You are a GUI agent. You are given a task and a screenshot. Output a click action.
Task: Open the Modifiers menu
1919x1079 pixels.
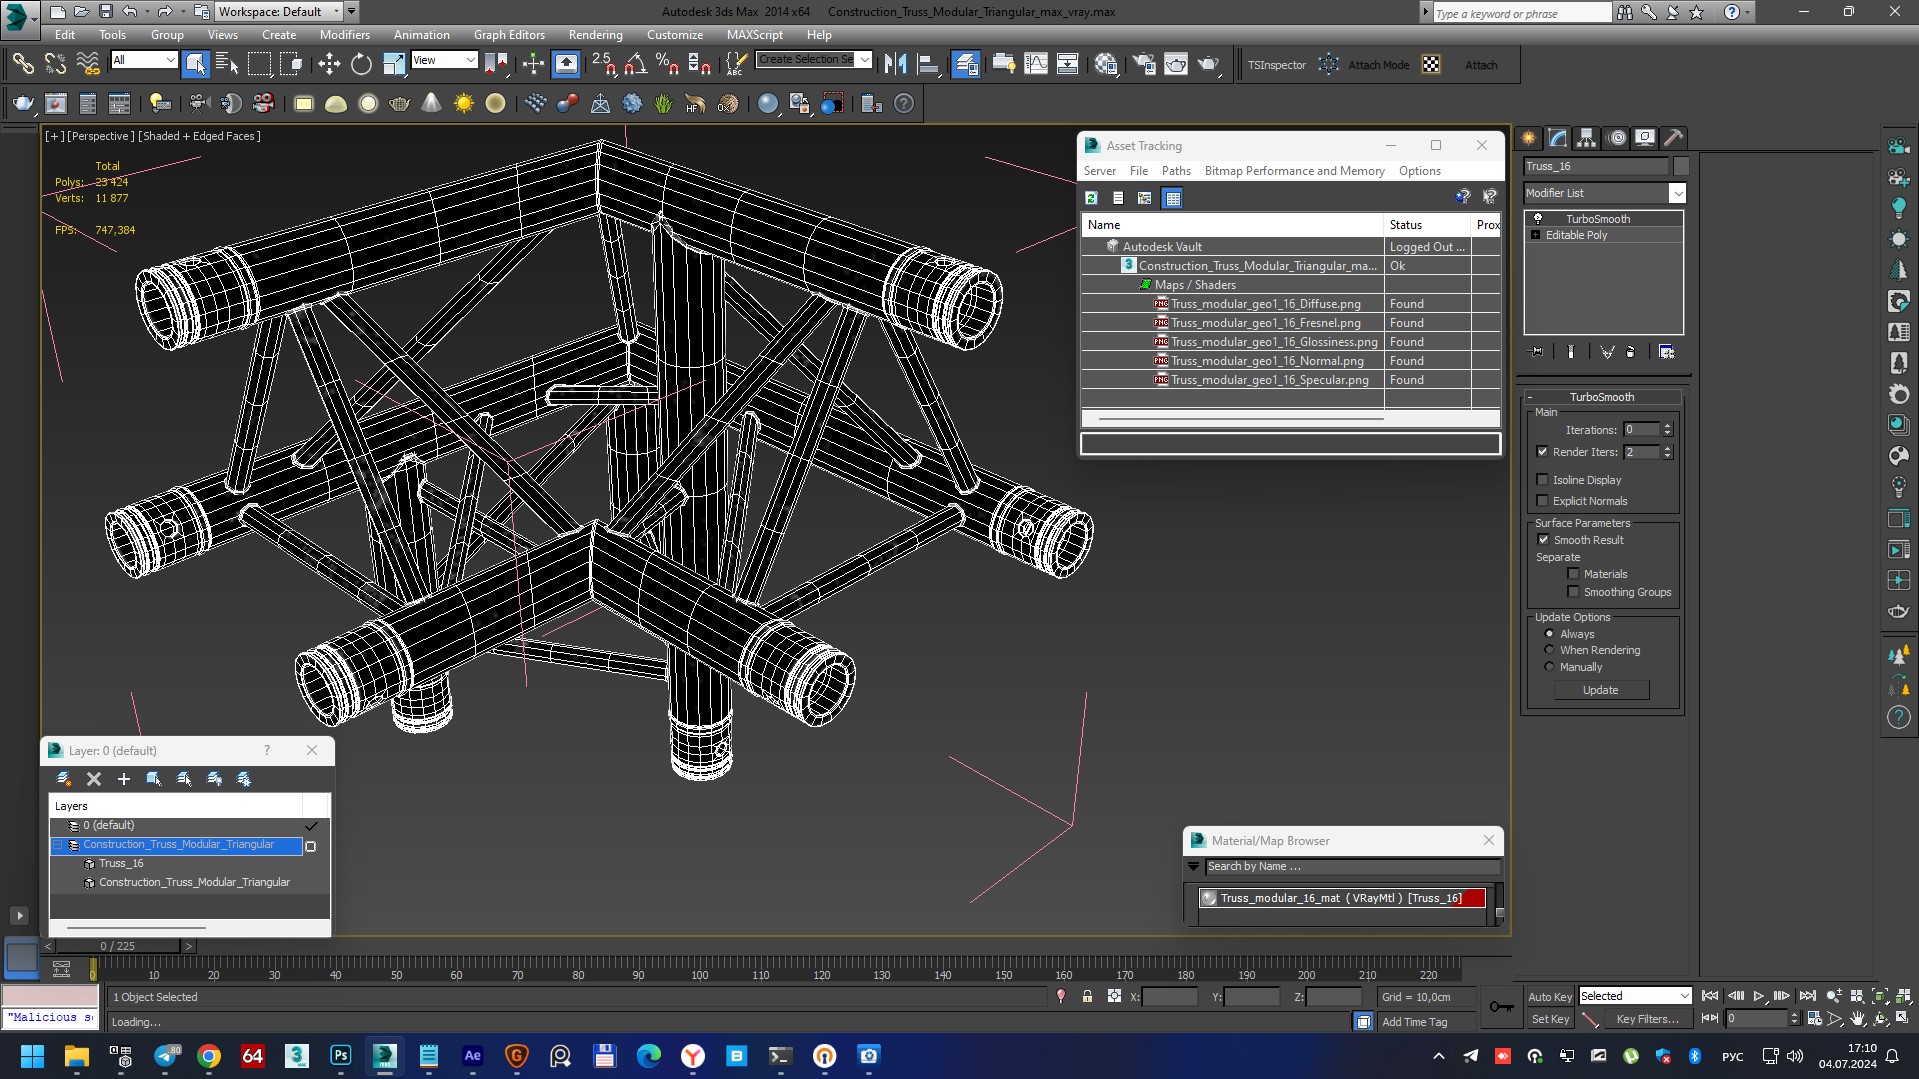point(345,35)
